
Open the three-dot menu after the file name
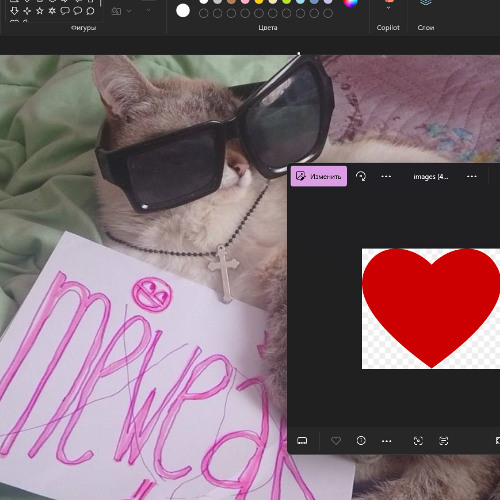[x=472, y=176]
